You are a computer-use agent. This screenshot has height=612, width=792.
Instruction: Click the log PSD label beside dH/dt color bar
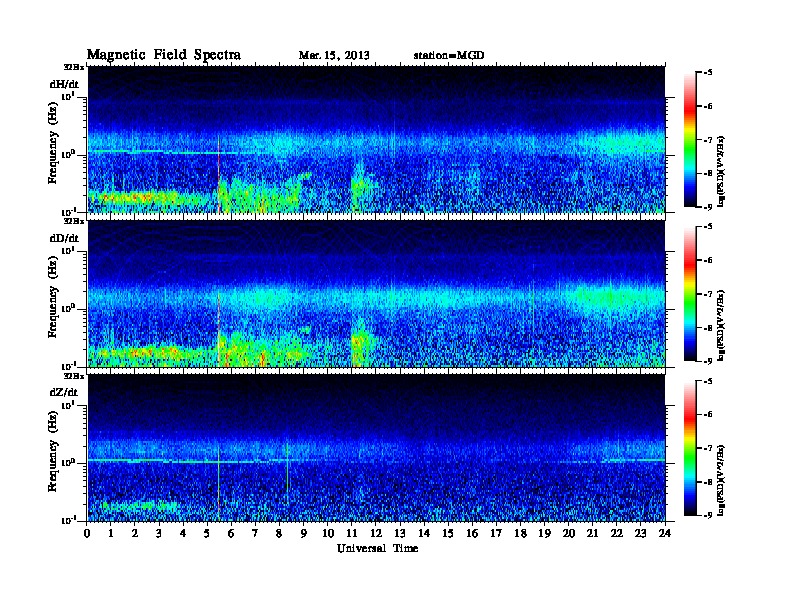click(x=722, y=171)
